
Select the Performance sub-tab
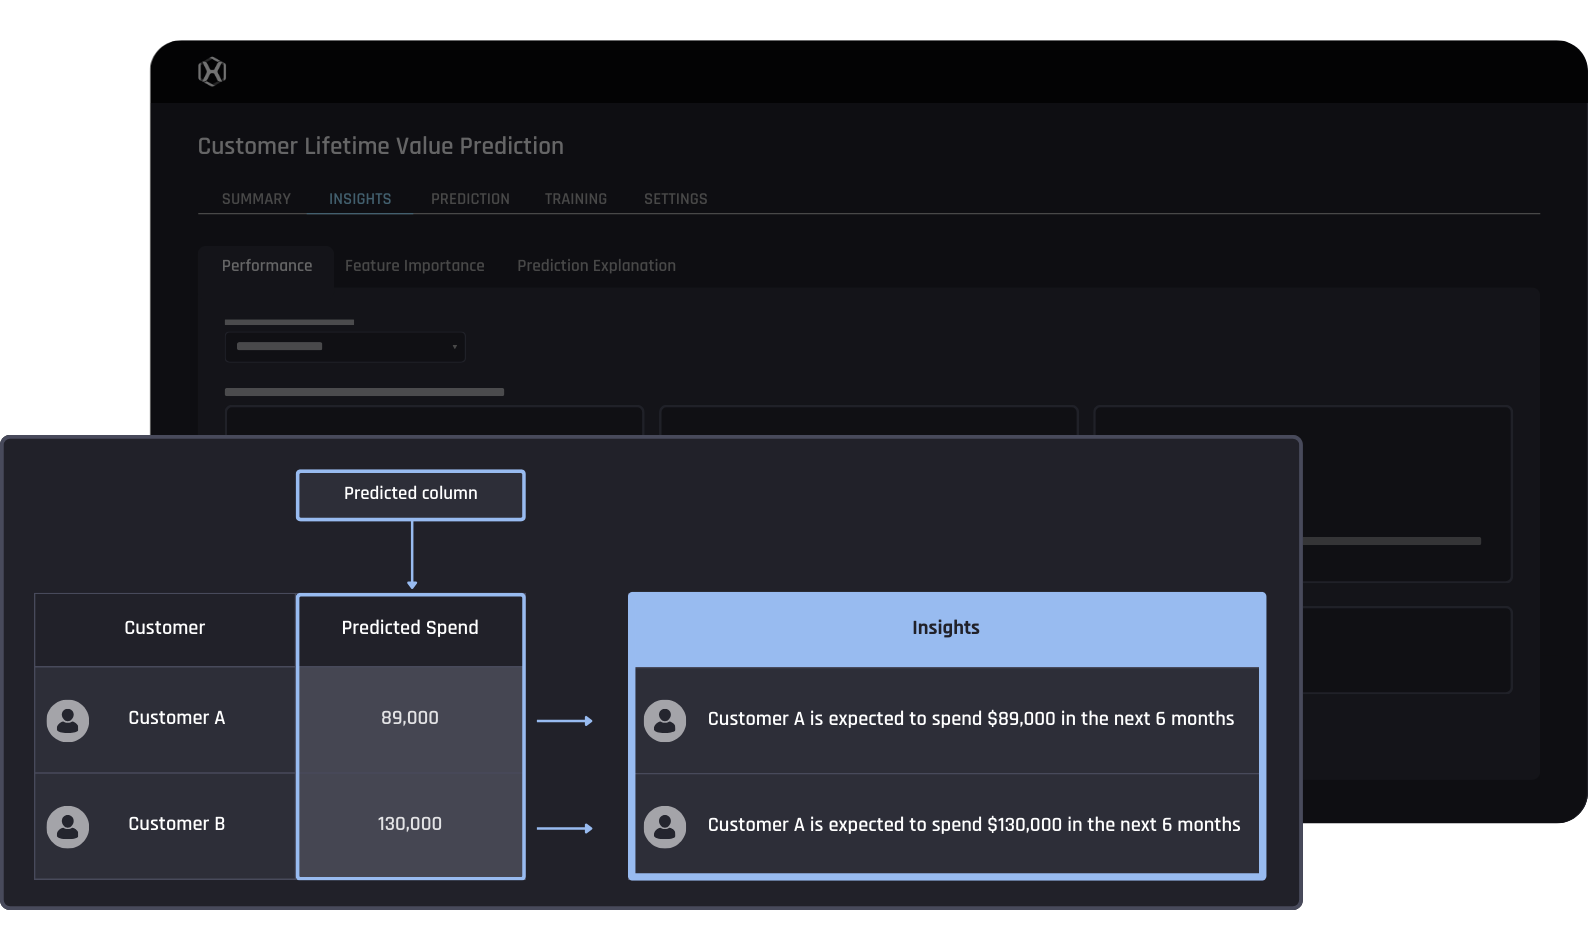coord(267,266)
